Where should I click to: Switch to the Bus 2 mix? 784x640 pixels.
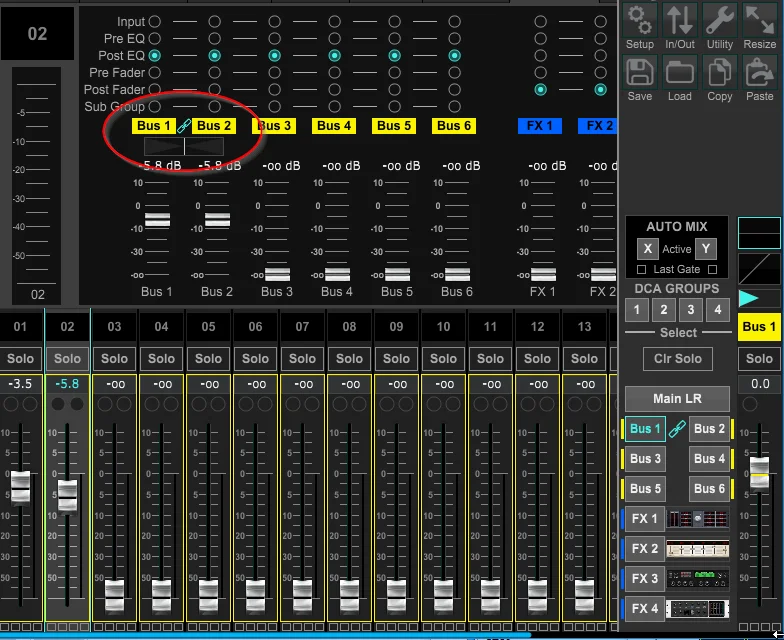[709, 429]
